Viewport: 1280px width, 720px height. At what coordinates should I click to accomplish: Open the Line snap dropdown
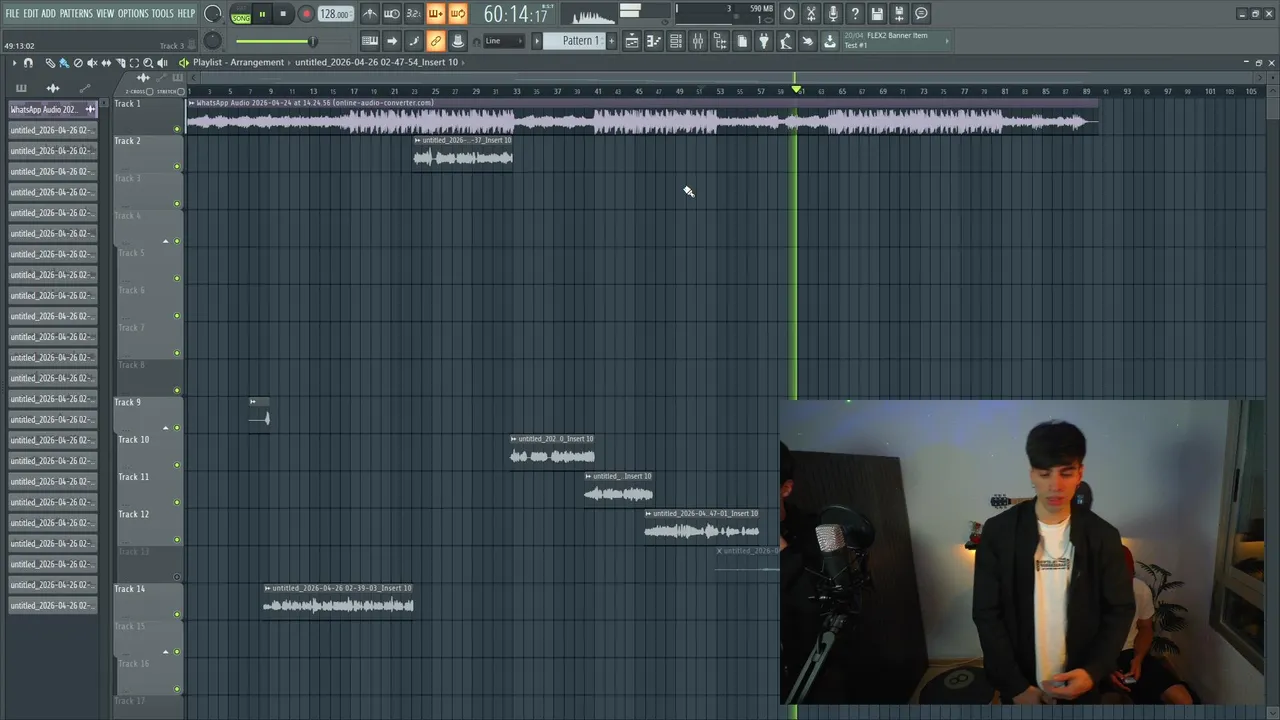click(504, 41)
